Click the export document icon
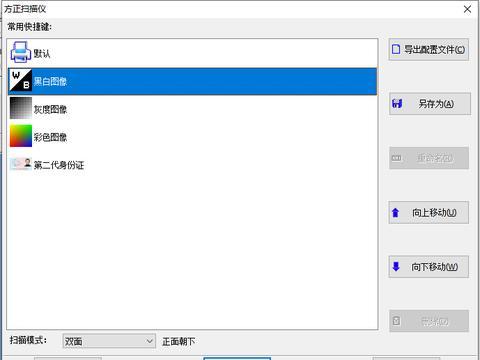The height and width of the screenshot is (360, 480). [x=396, y=49]
